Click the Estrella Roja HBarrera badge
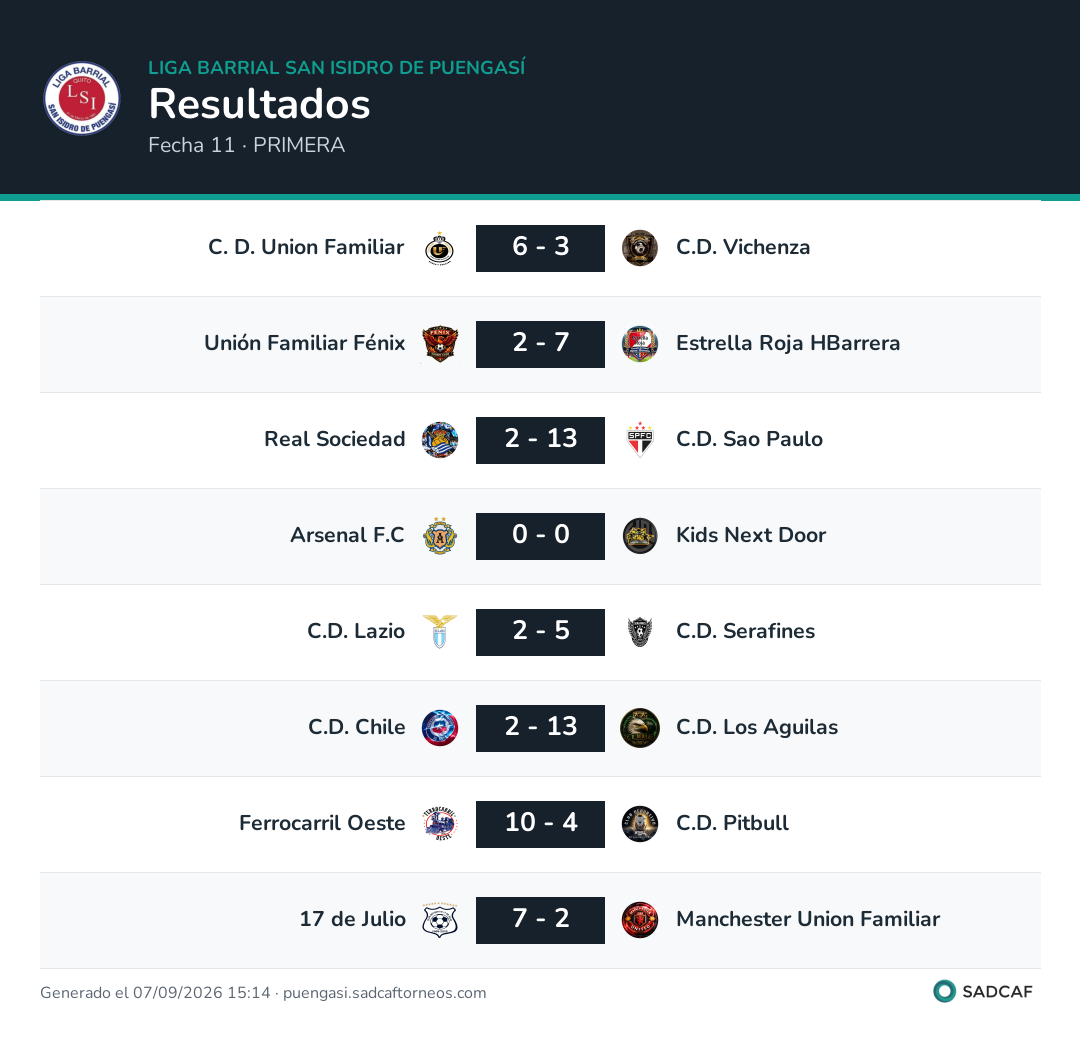Viewport: 1080px width, 1044px height. [640, 344]
